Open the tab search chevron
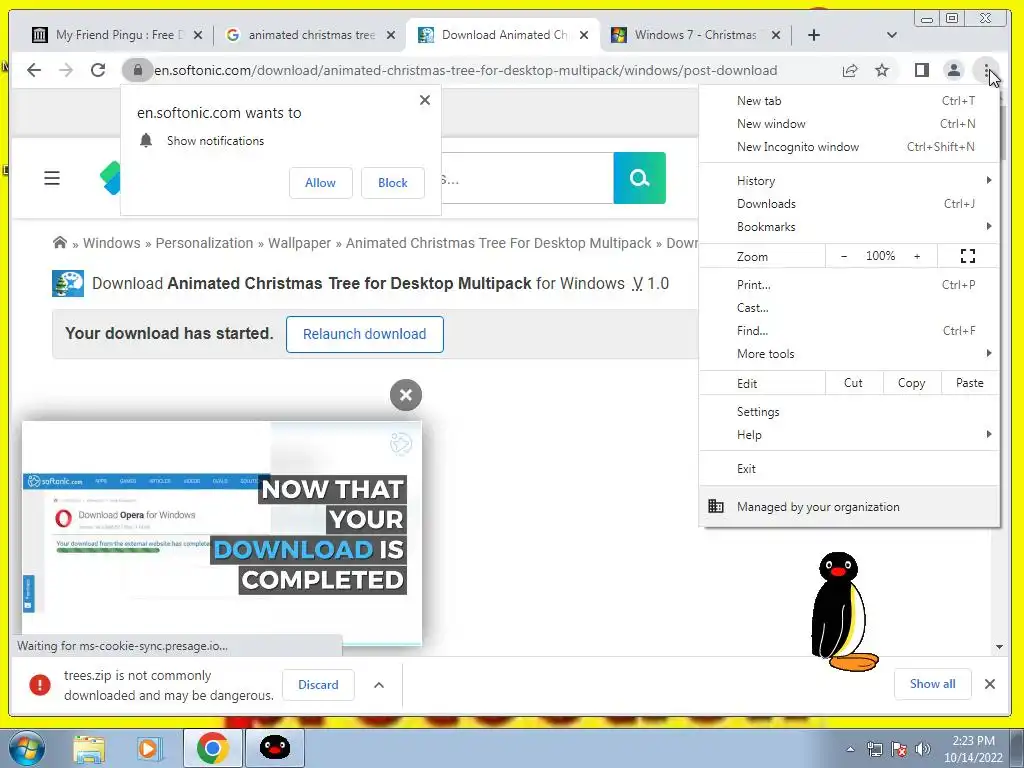 click(891, 35)
